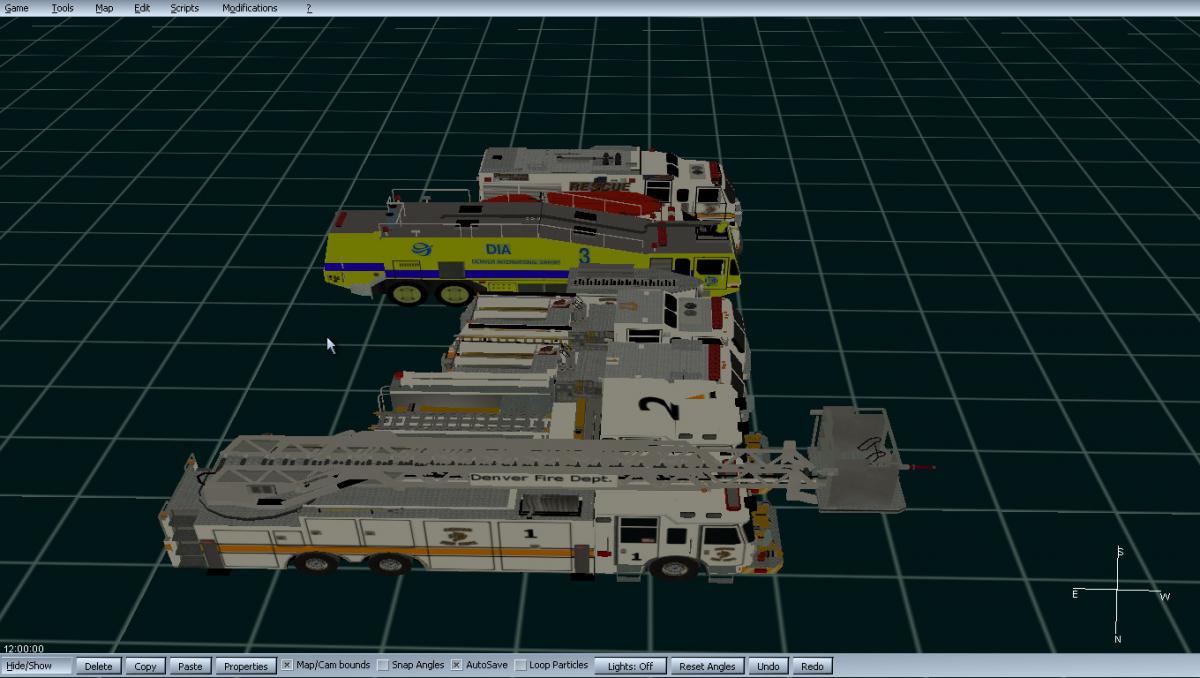Click the Reset Angles button
Viewport: 1200px width, 678px height.
[707, 666]
